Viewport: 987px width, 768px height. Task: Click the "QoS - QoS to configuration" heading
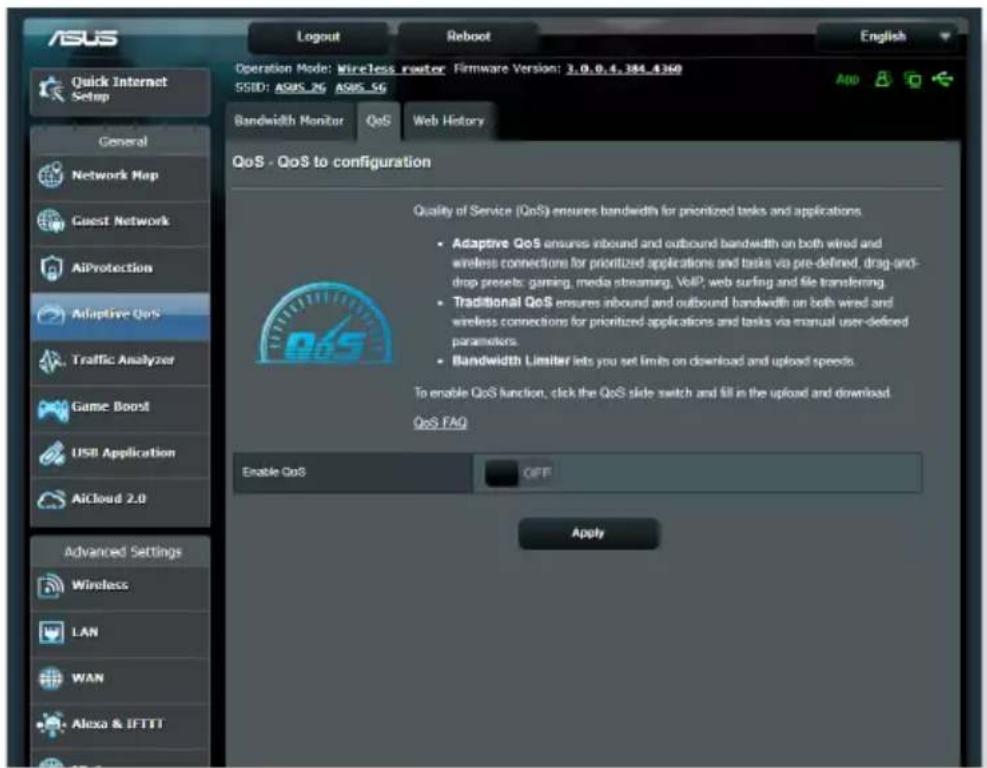[x=332, y=162]
